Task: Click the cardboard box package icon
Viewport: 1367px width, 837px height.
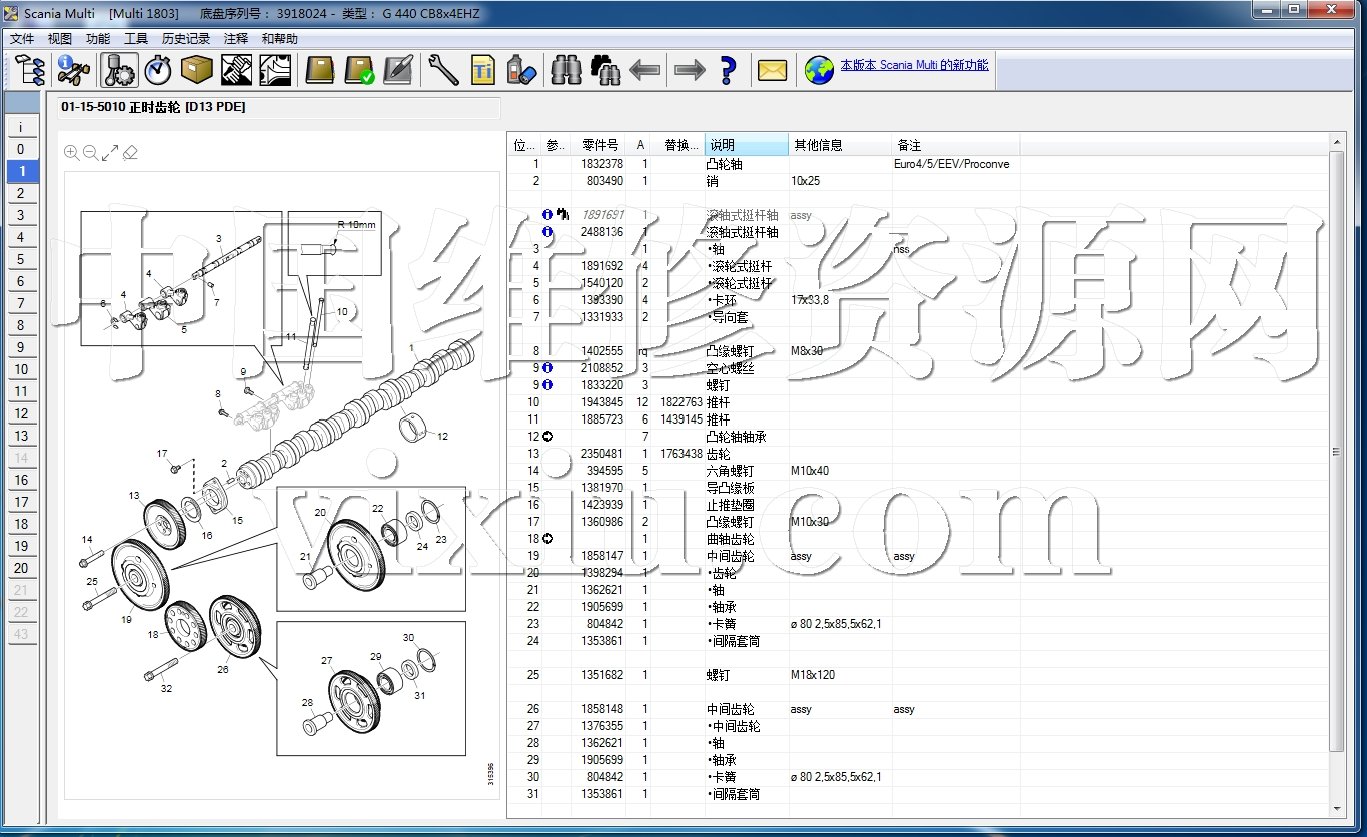Action: [197, 70]
